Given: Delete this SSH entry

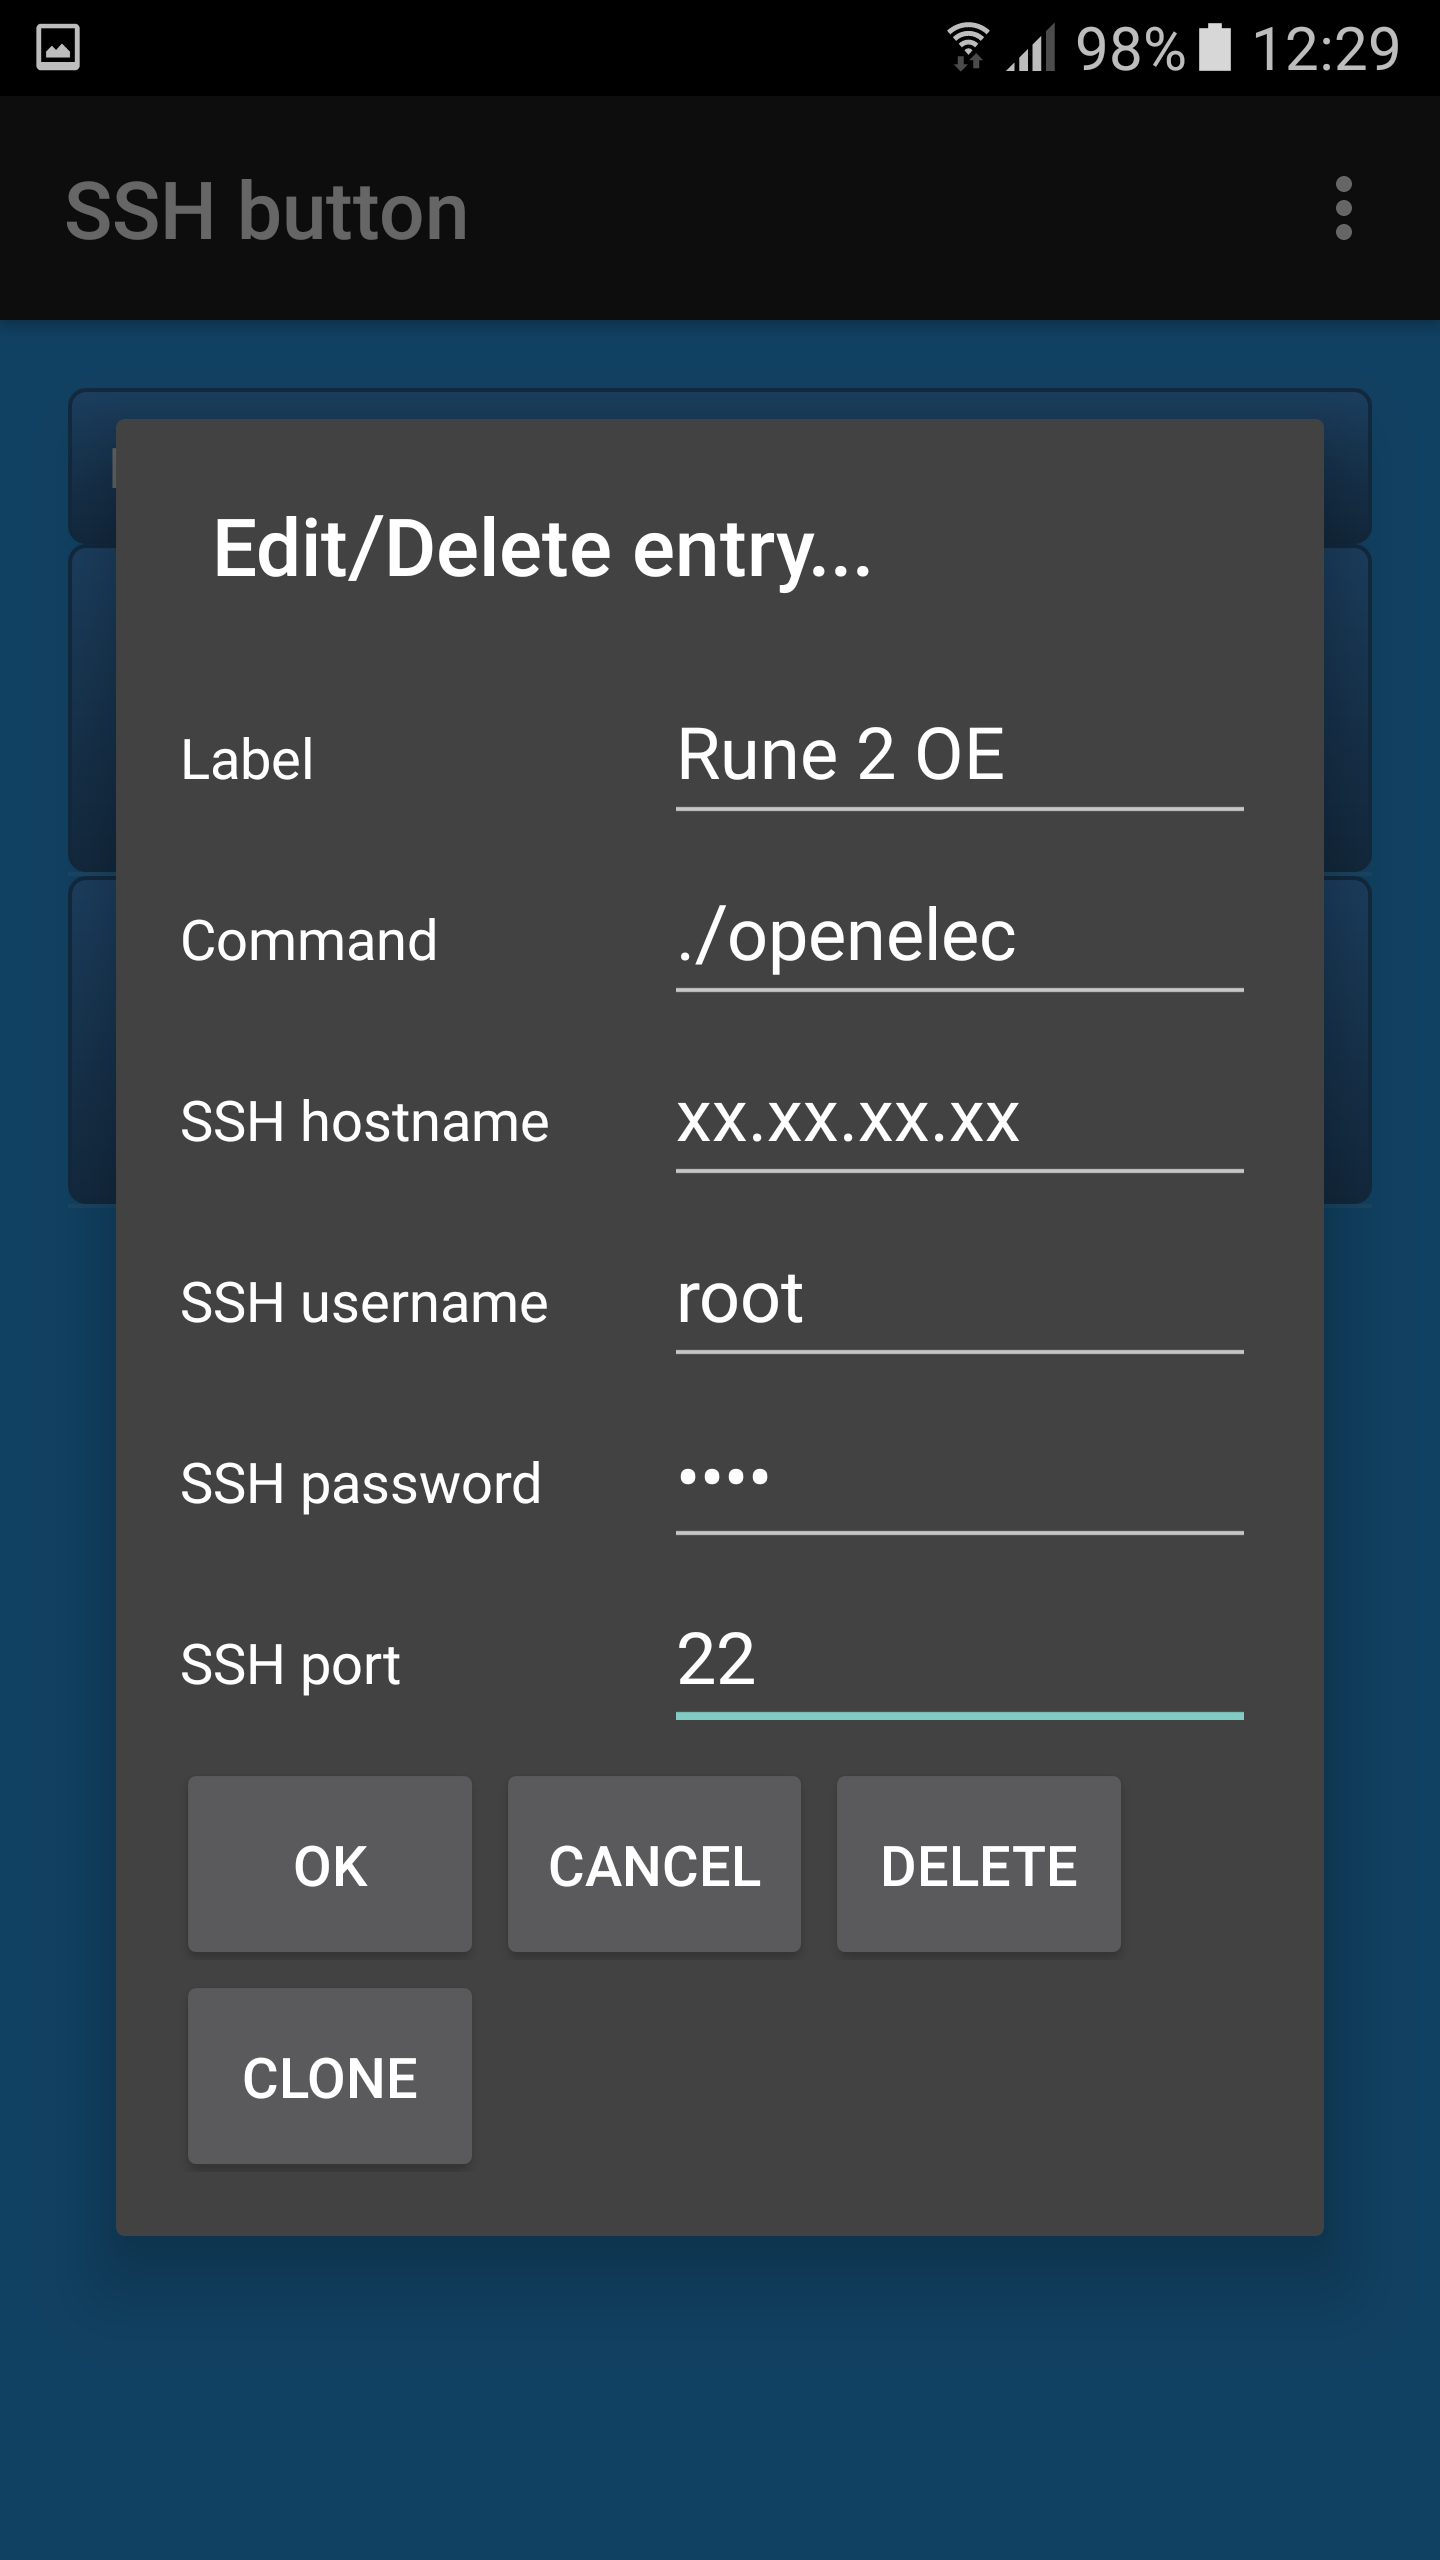Looking at the screenshot, I should pyautogui.click(x=978, y=1865).
